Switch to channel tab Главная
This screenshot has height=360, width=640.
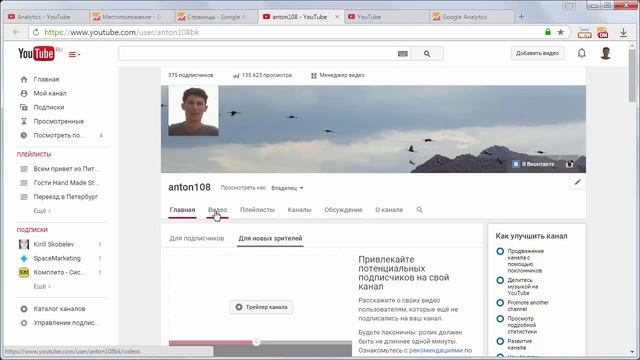click(182, 210)
